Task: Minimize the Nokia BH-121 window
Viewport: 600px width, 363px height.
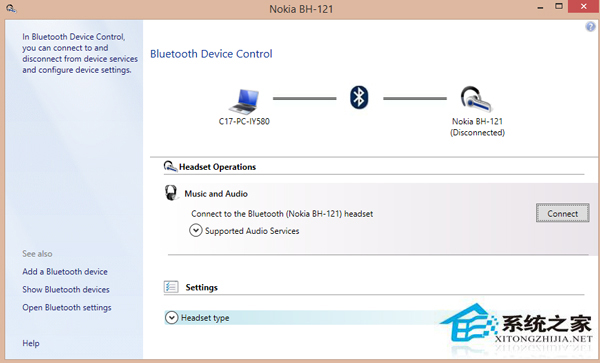Action: click(x=540, y=7)
